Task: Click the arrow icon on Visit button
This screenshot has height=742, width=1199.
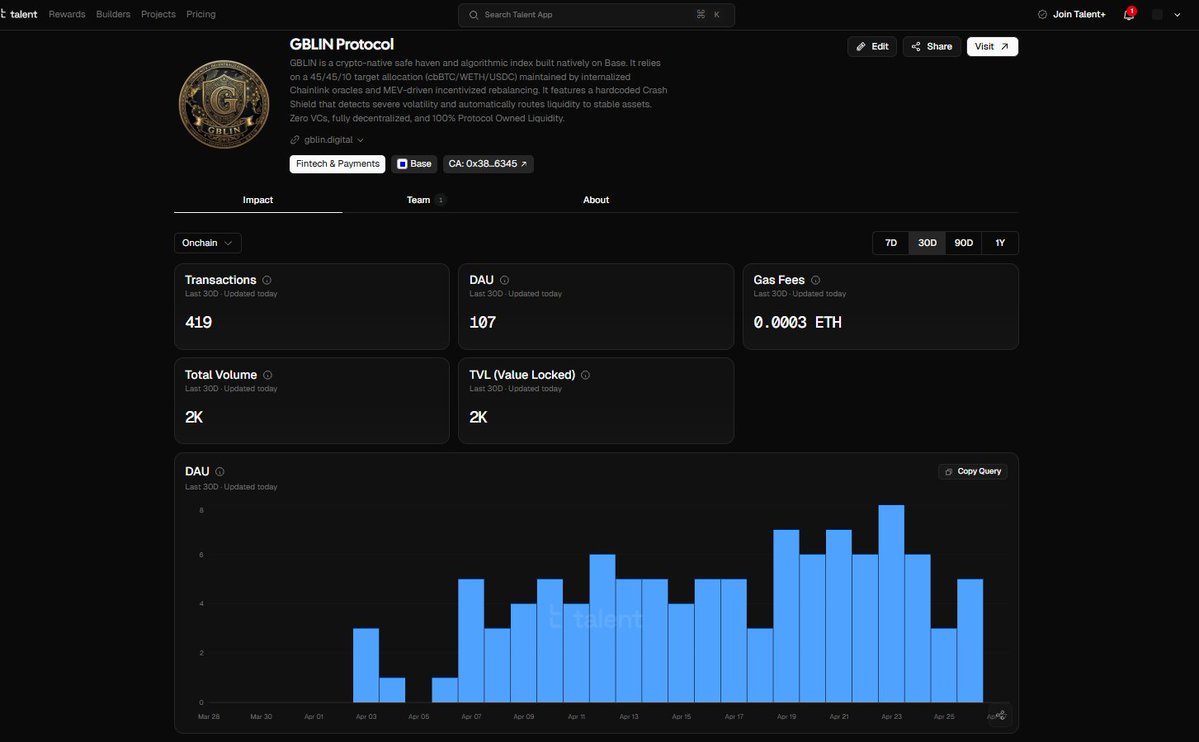Action: 1004,47
